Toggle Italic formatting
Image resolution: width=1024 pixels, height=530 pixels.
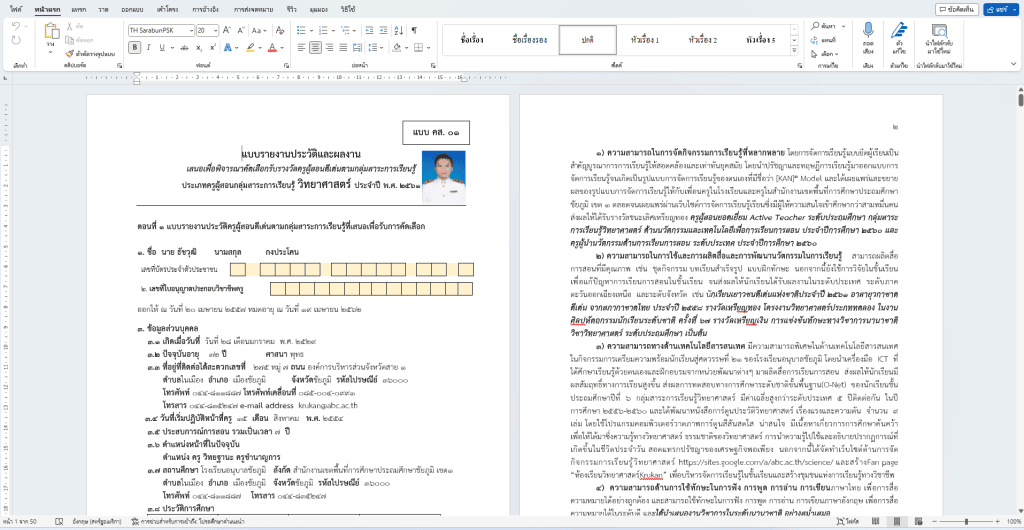[148, 47]
